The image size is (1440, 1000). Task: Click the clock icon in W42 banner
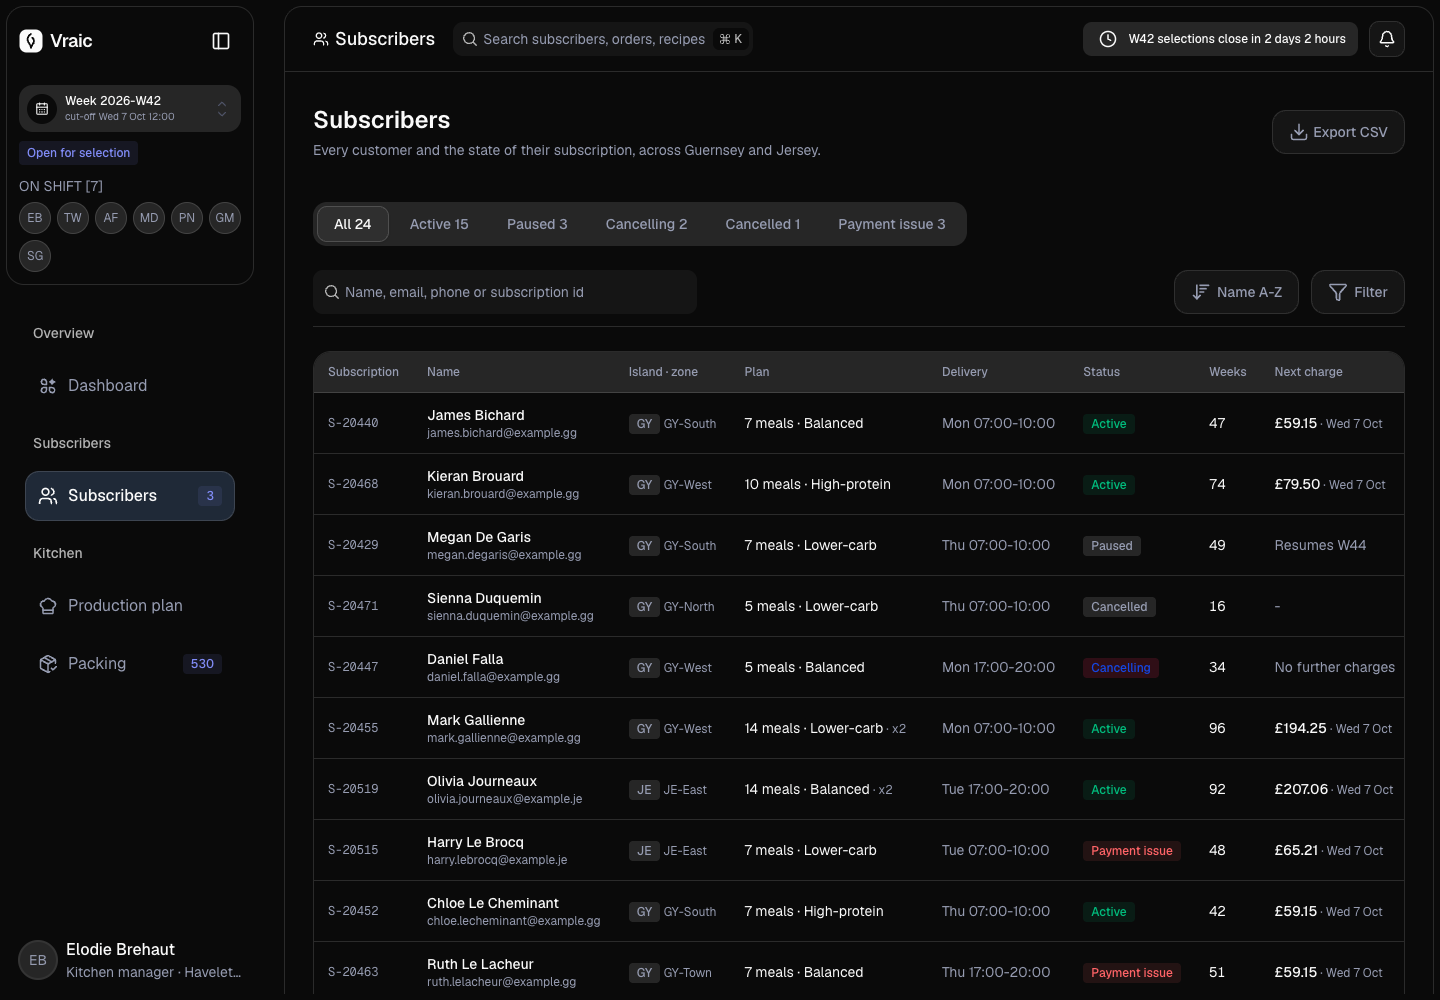(x=1108, y=39)
